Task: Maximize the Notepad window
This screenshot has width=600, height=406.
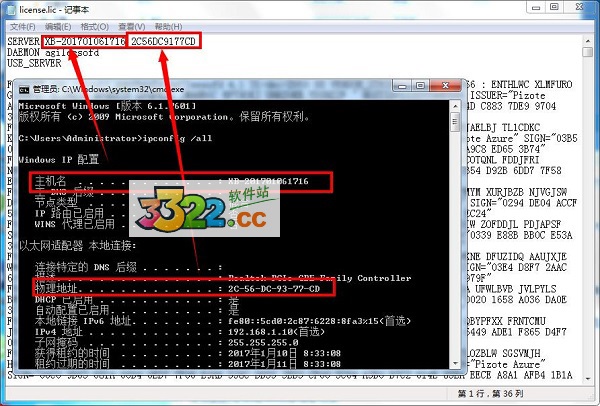Action: pyautogui.click(x=554, y=7)
